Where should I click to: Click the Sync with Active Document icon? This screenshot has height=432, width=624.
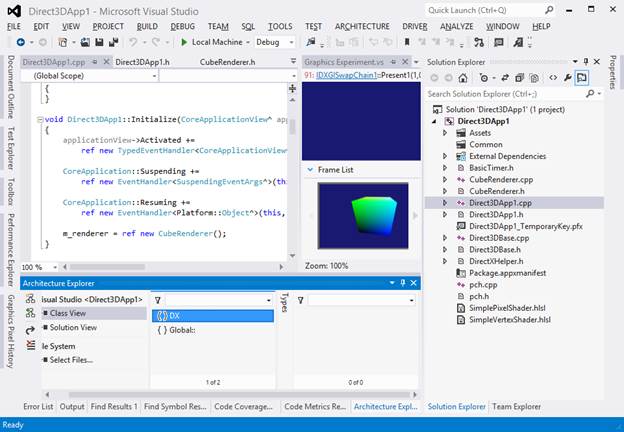coord(505,78)
